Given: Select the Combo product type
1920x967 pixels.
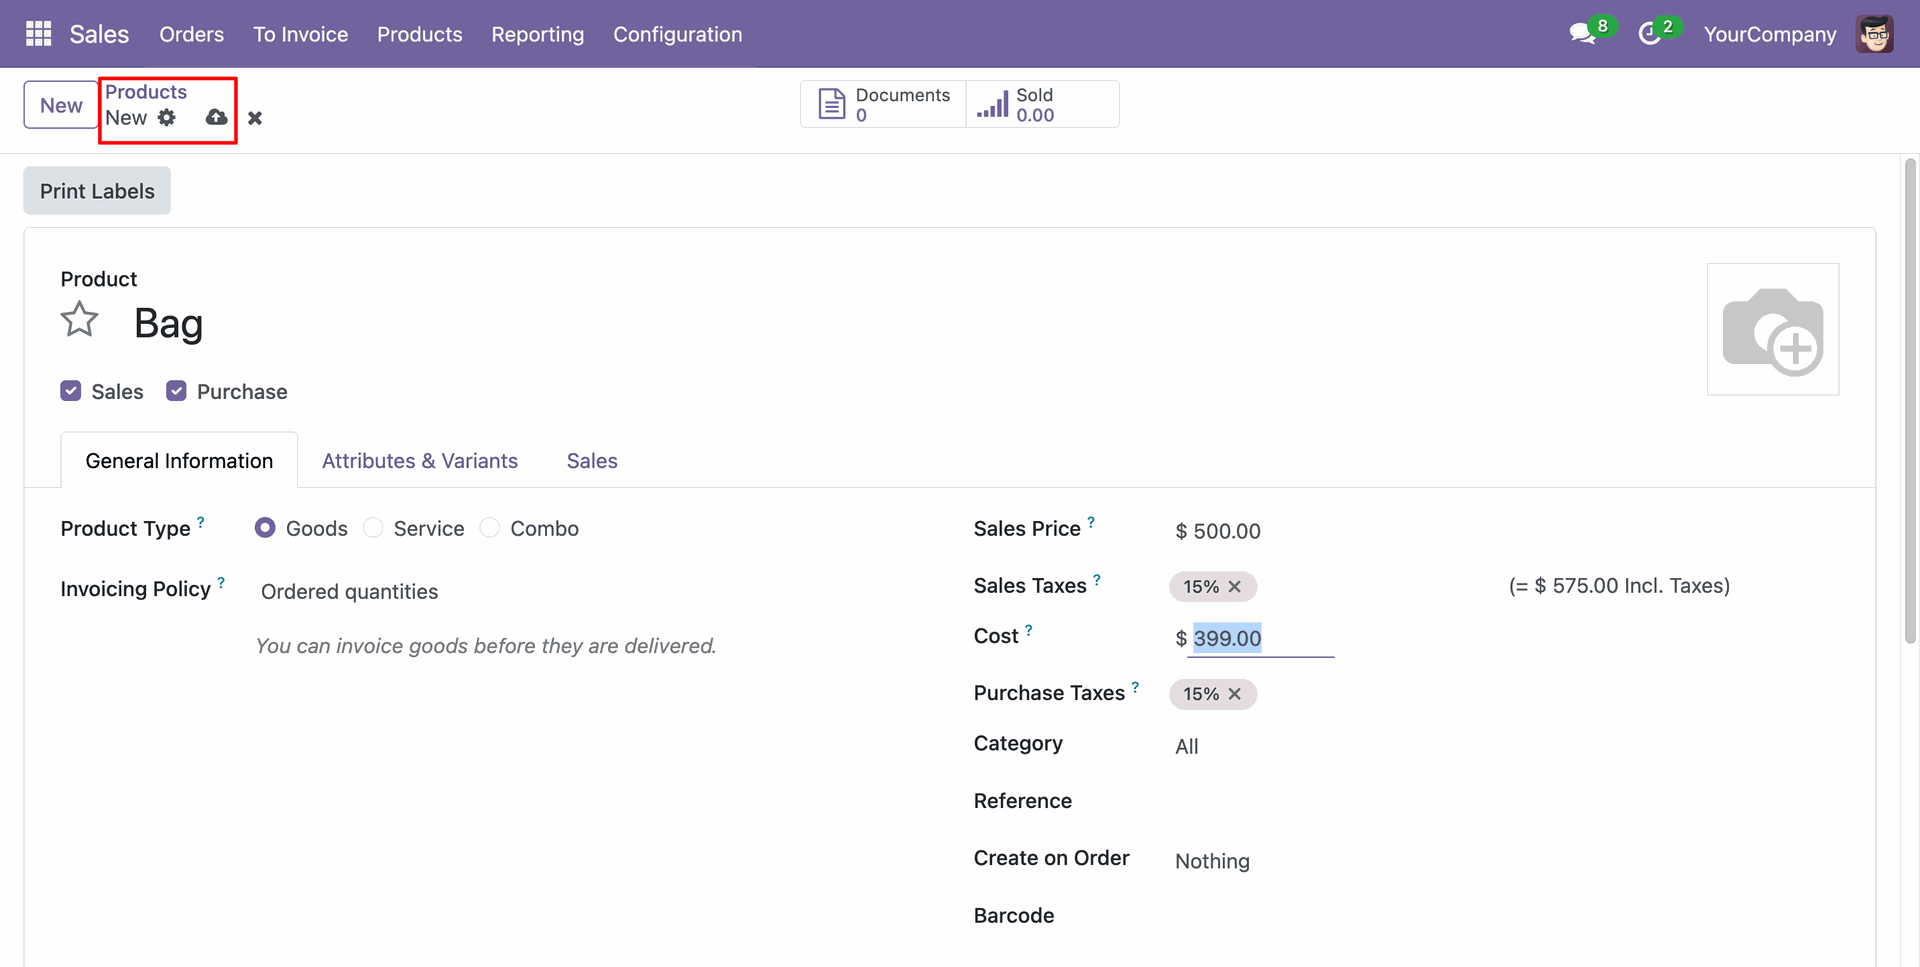Looking at the screenshot, I should (x=490, y=528).
